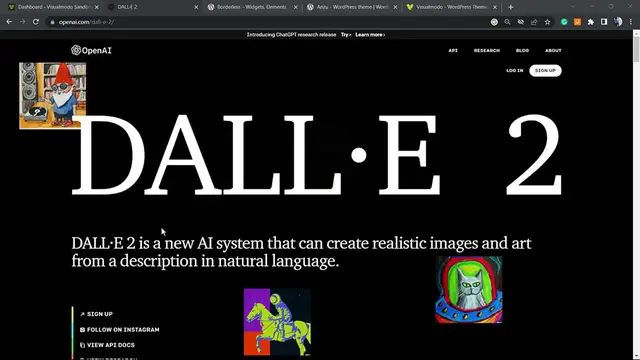The height and width of the screenshot is (360, 640).
Task: Close the DALL·E 2 tab
Action: pyautogui.click(x=196, y=7)
